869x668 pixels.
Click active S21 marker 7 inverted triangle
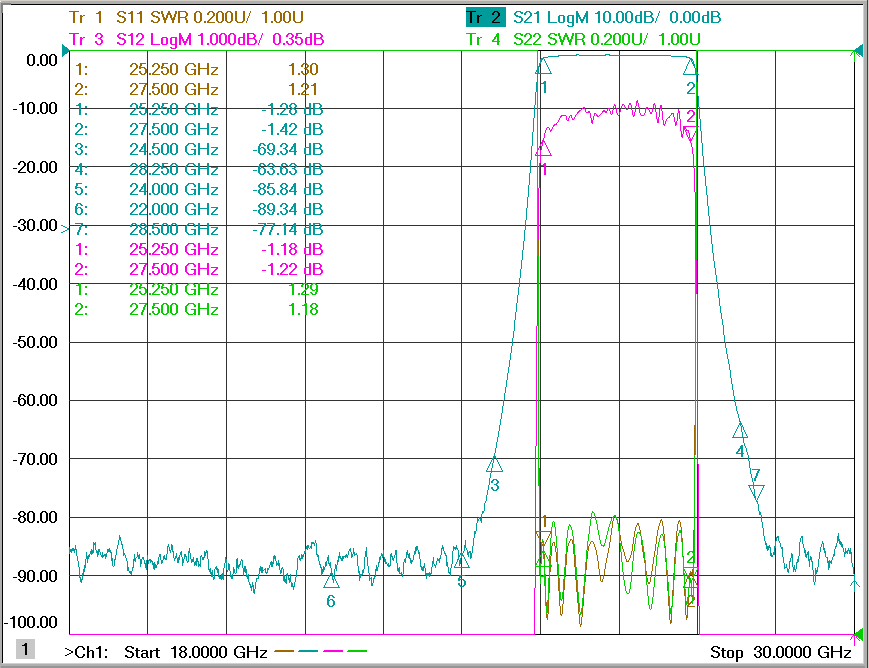coord(756,491)
